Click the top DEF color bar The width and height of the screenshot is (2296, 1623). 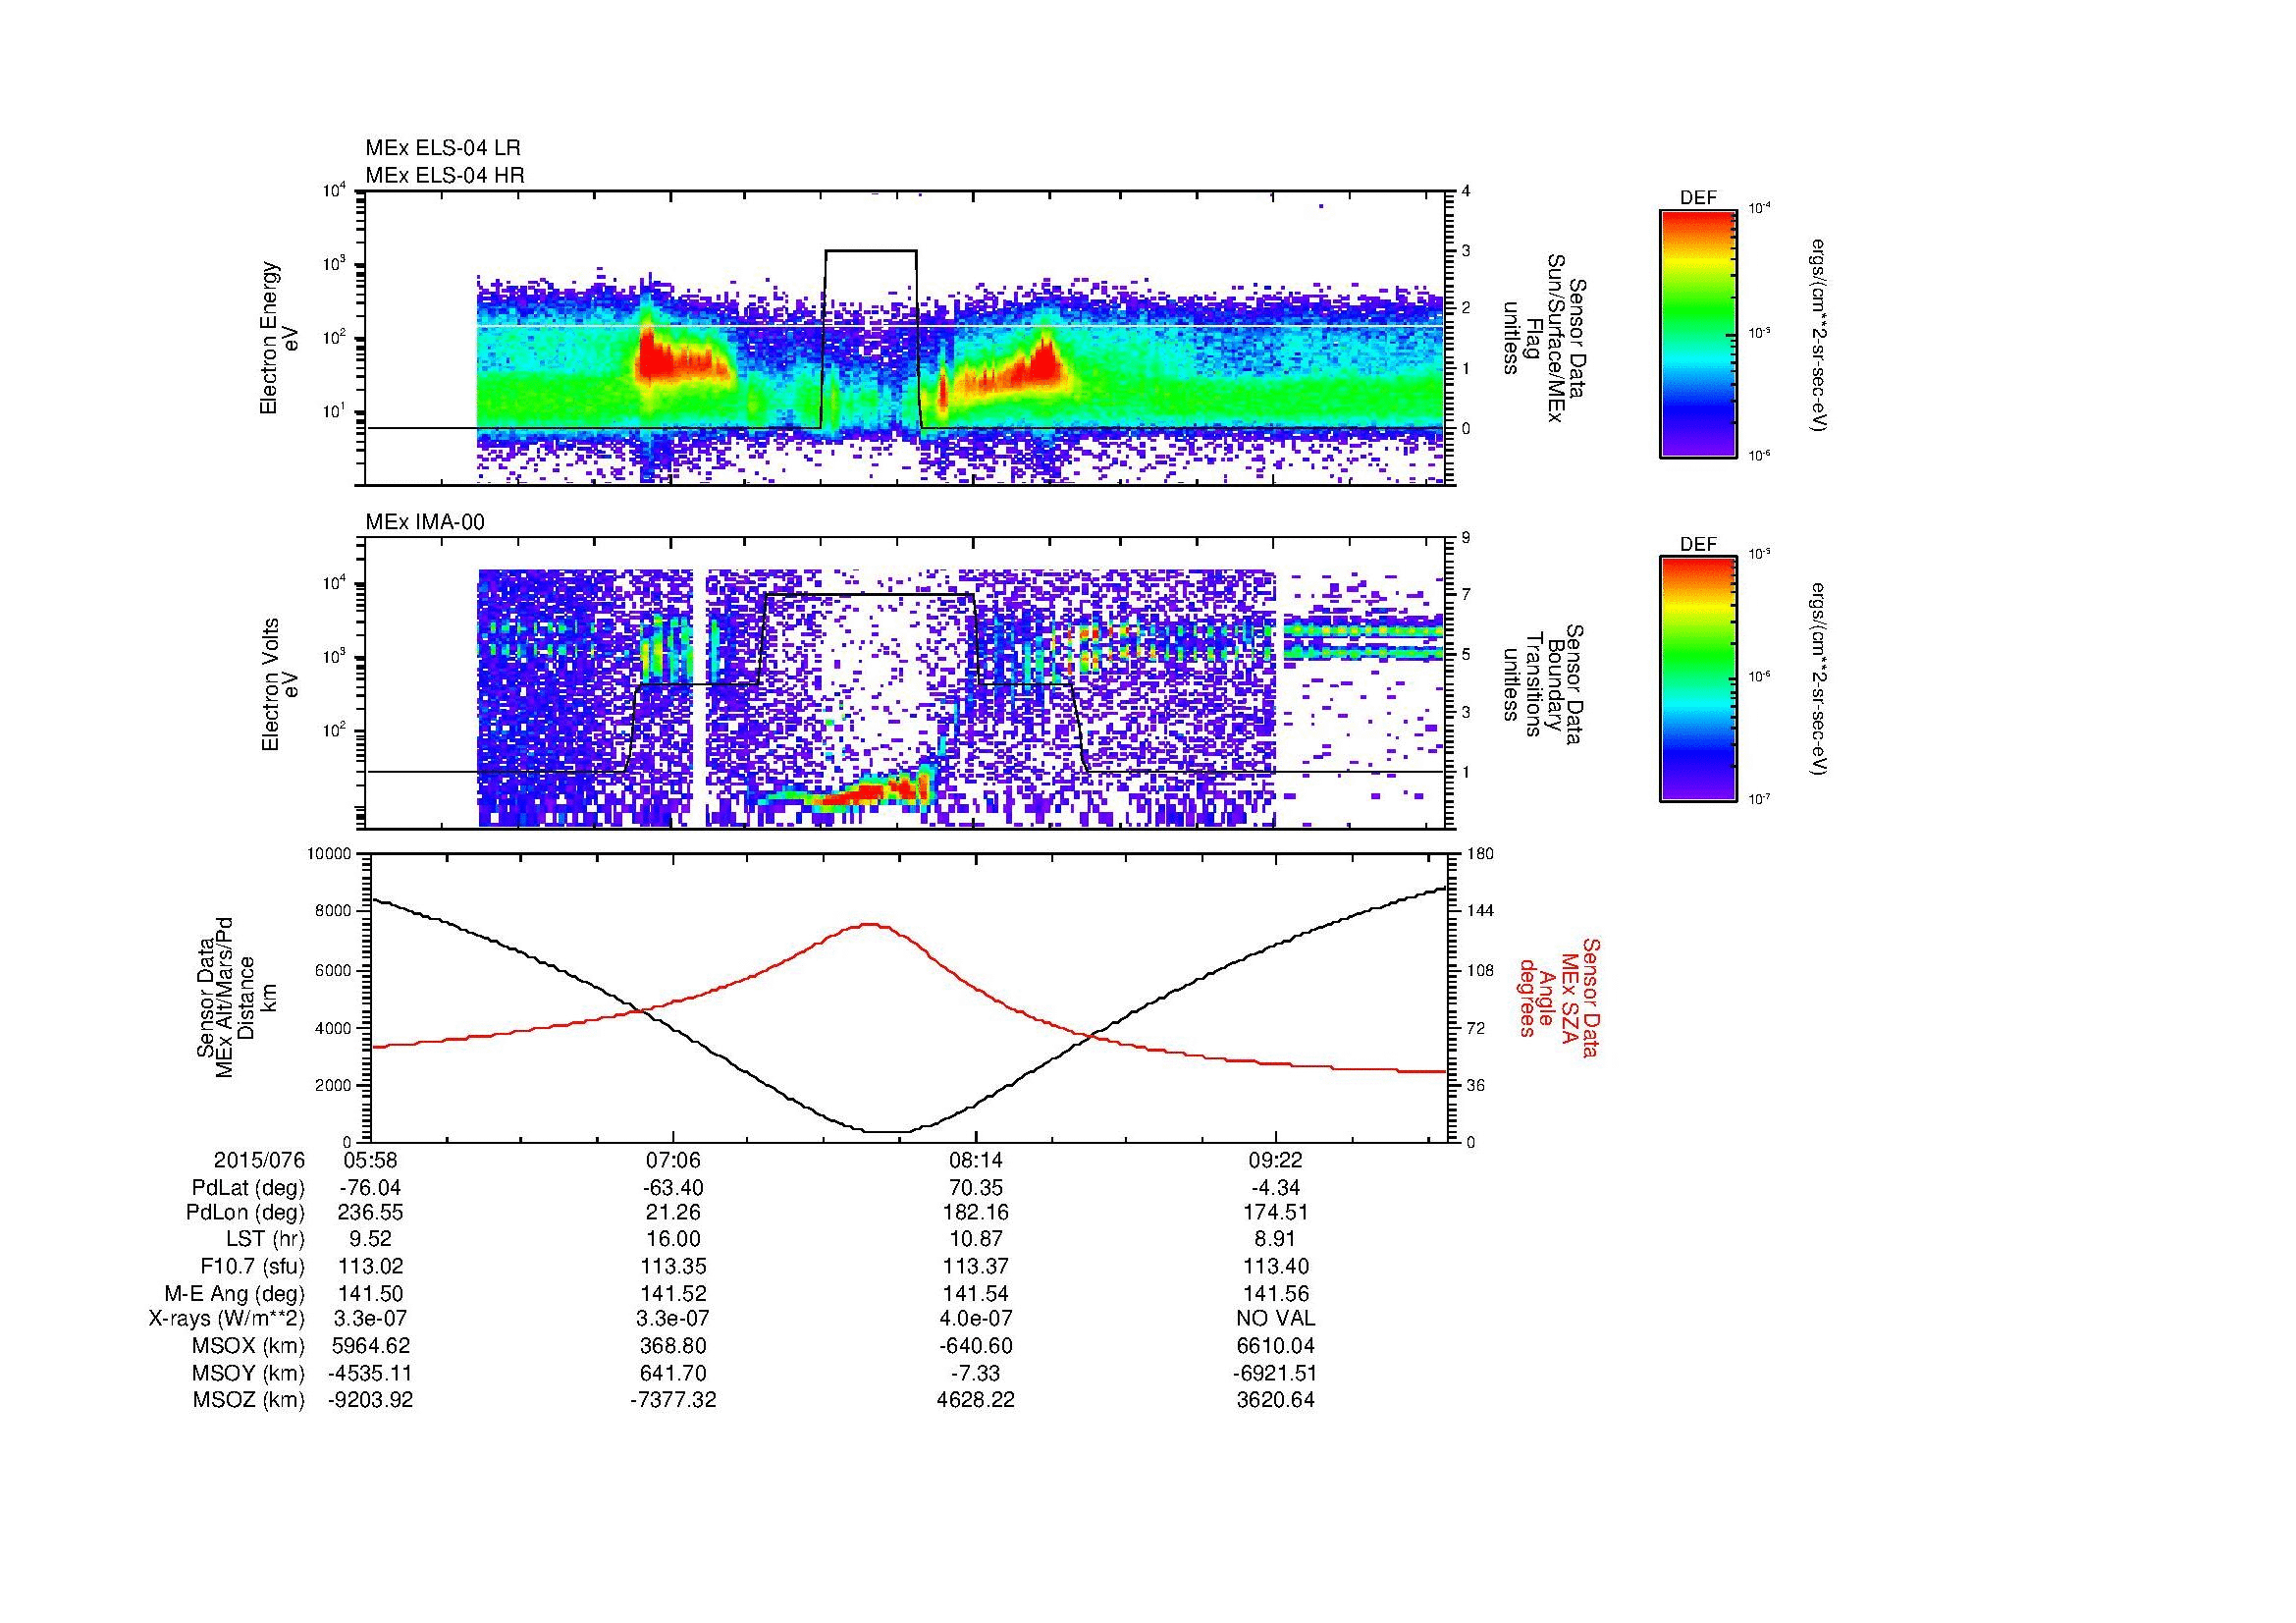(1698, 333)
